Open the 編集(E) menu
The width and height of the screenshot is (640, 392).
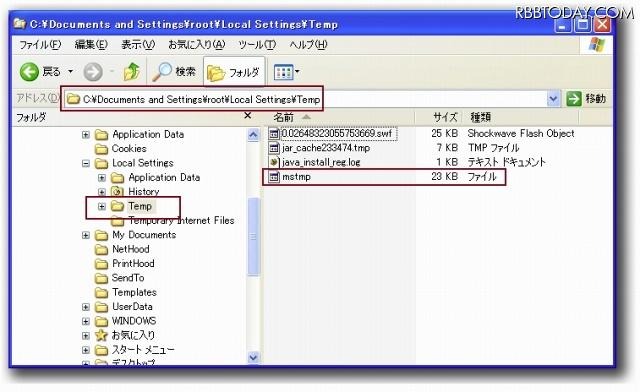[91, 45]
